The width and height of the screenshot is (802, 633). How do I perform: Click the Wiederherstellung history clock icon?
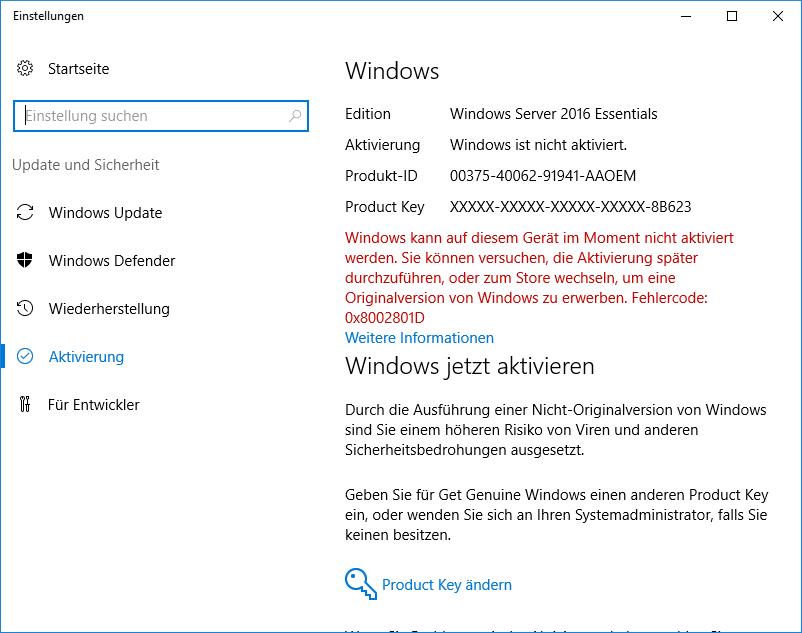[x=25, y=308]
